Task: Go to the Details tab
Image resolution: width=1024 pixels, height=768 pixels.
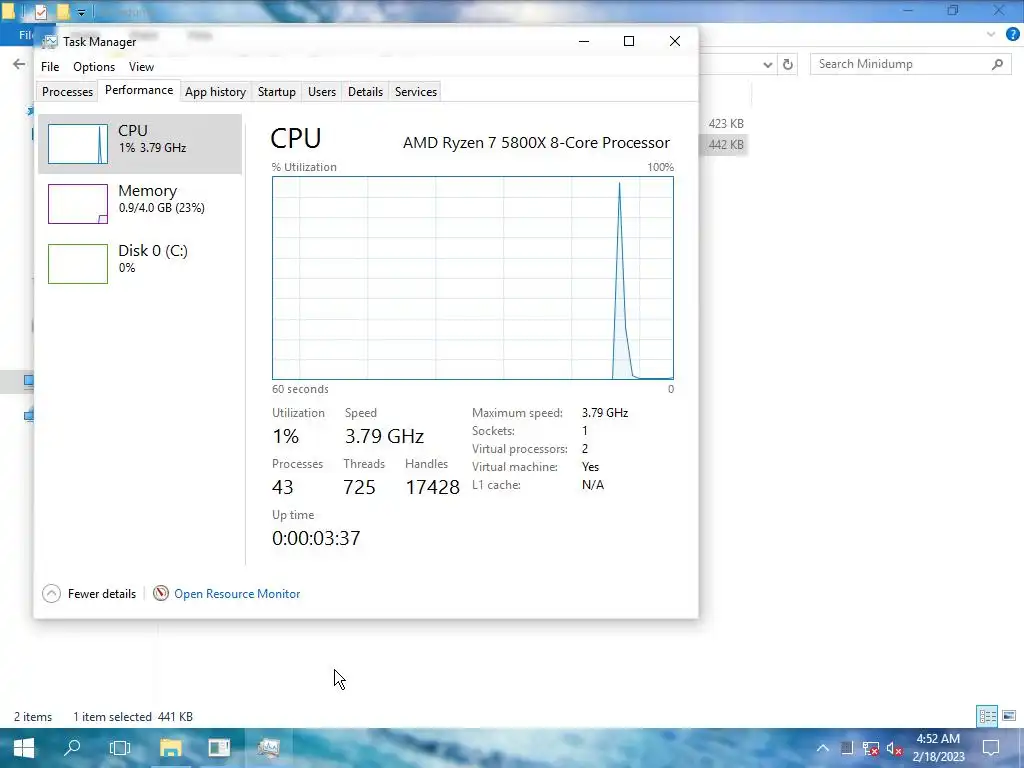Action: (365, 92)
